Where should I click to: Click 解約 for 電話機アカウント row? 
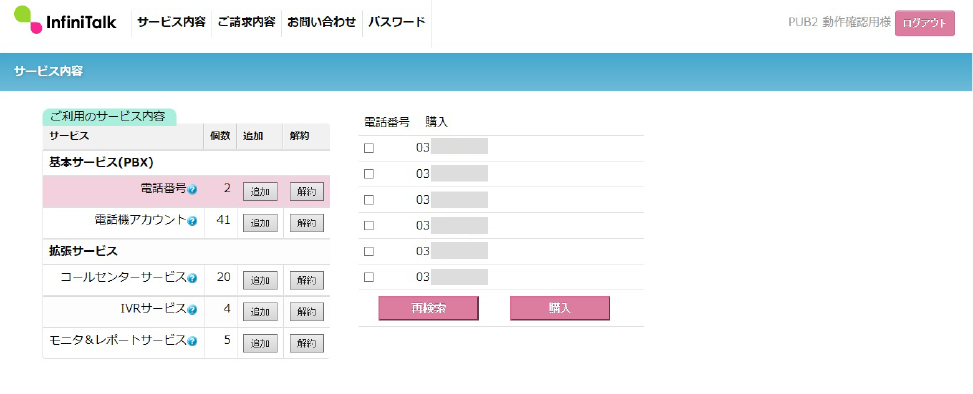point(307,223)
